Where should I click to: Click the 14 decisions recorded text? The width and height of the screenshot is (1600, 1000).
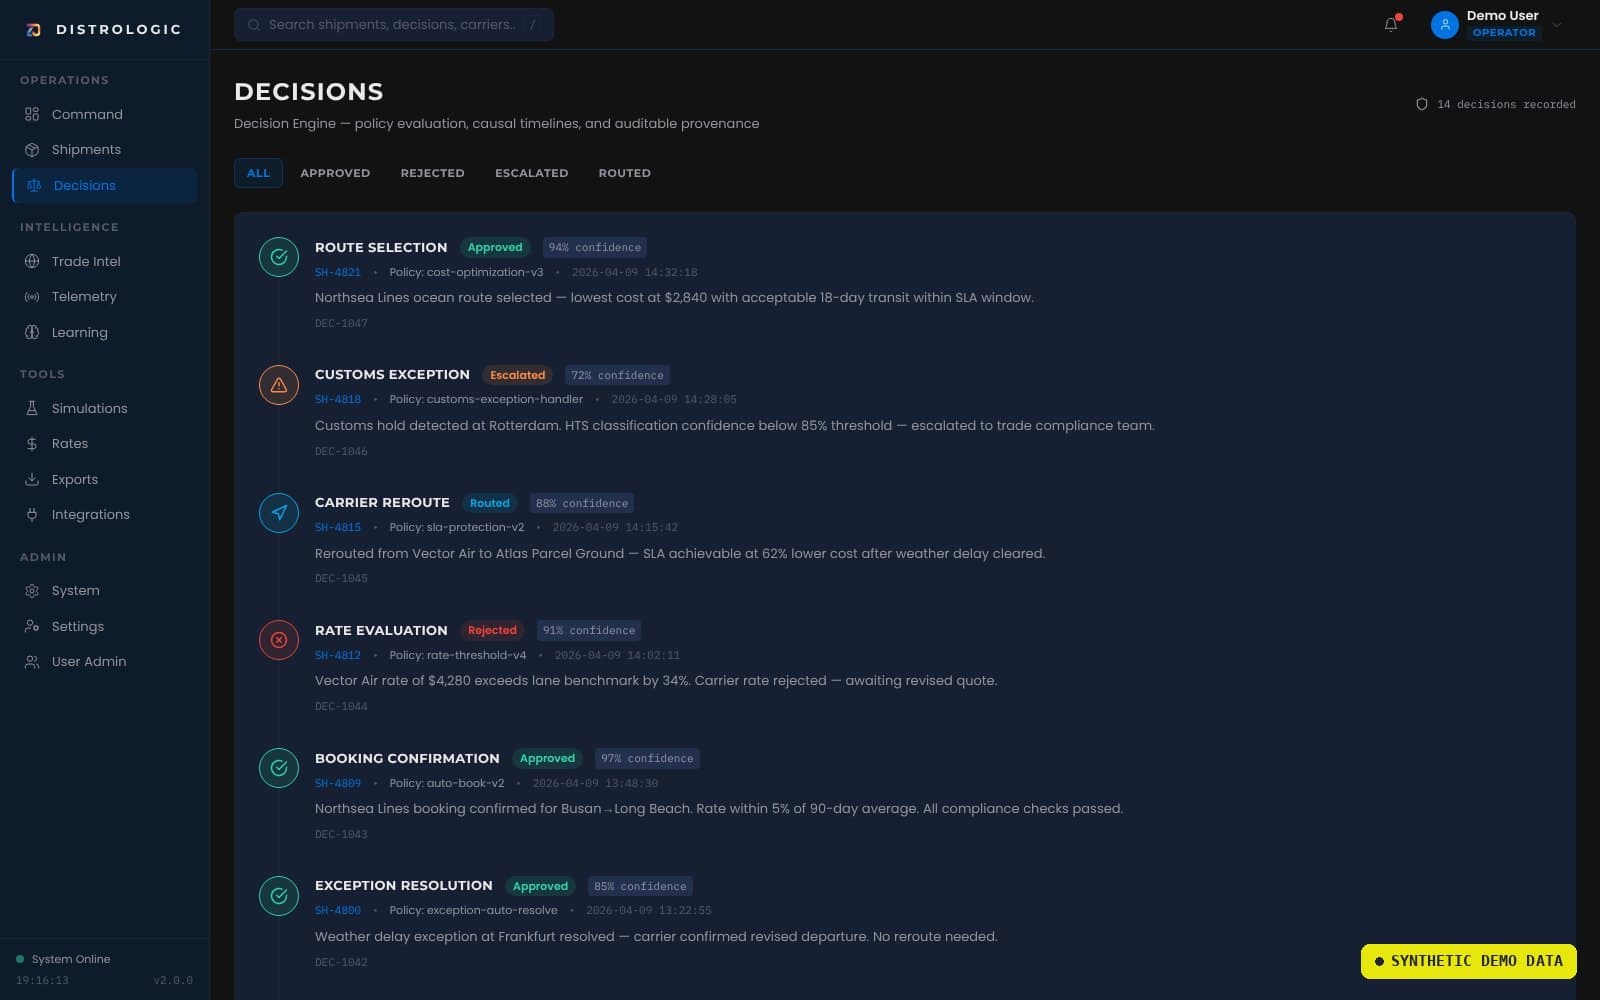(x=1506, y=104)
